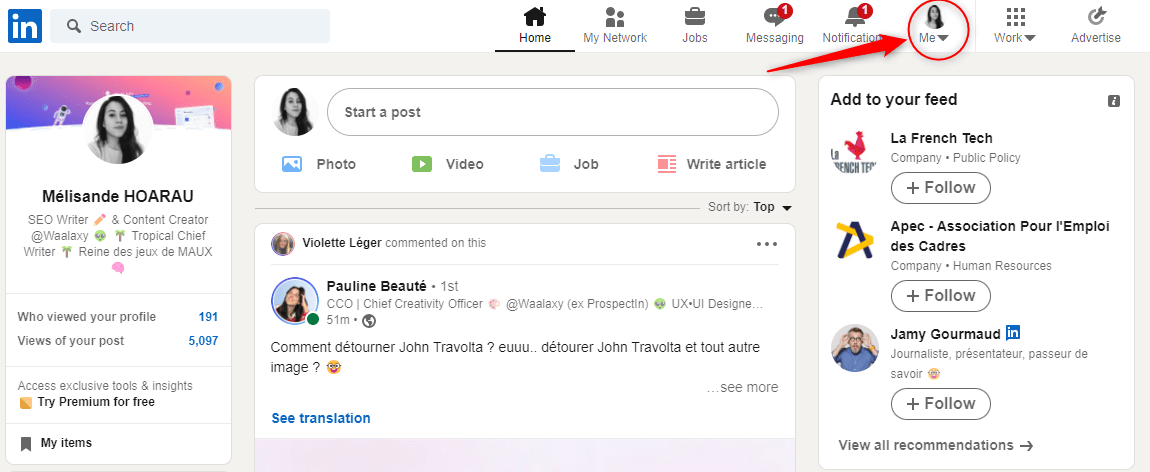Open Messaging with unread badge
The width and height of the screenshot is (1150, 472).
click(x=774, y=17)
